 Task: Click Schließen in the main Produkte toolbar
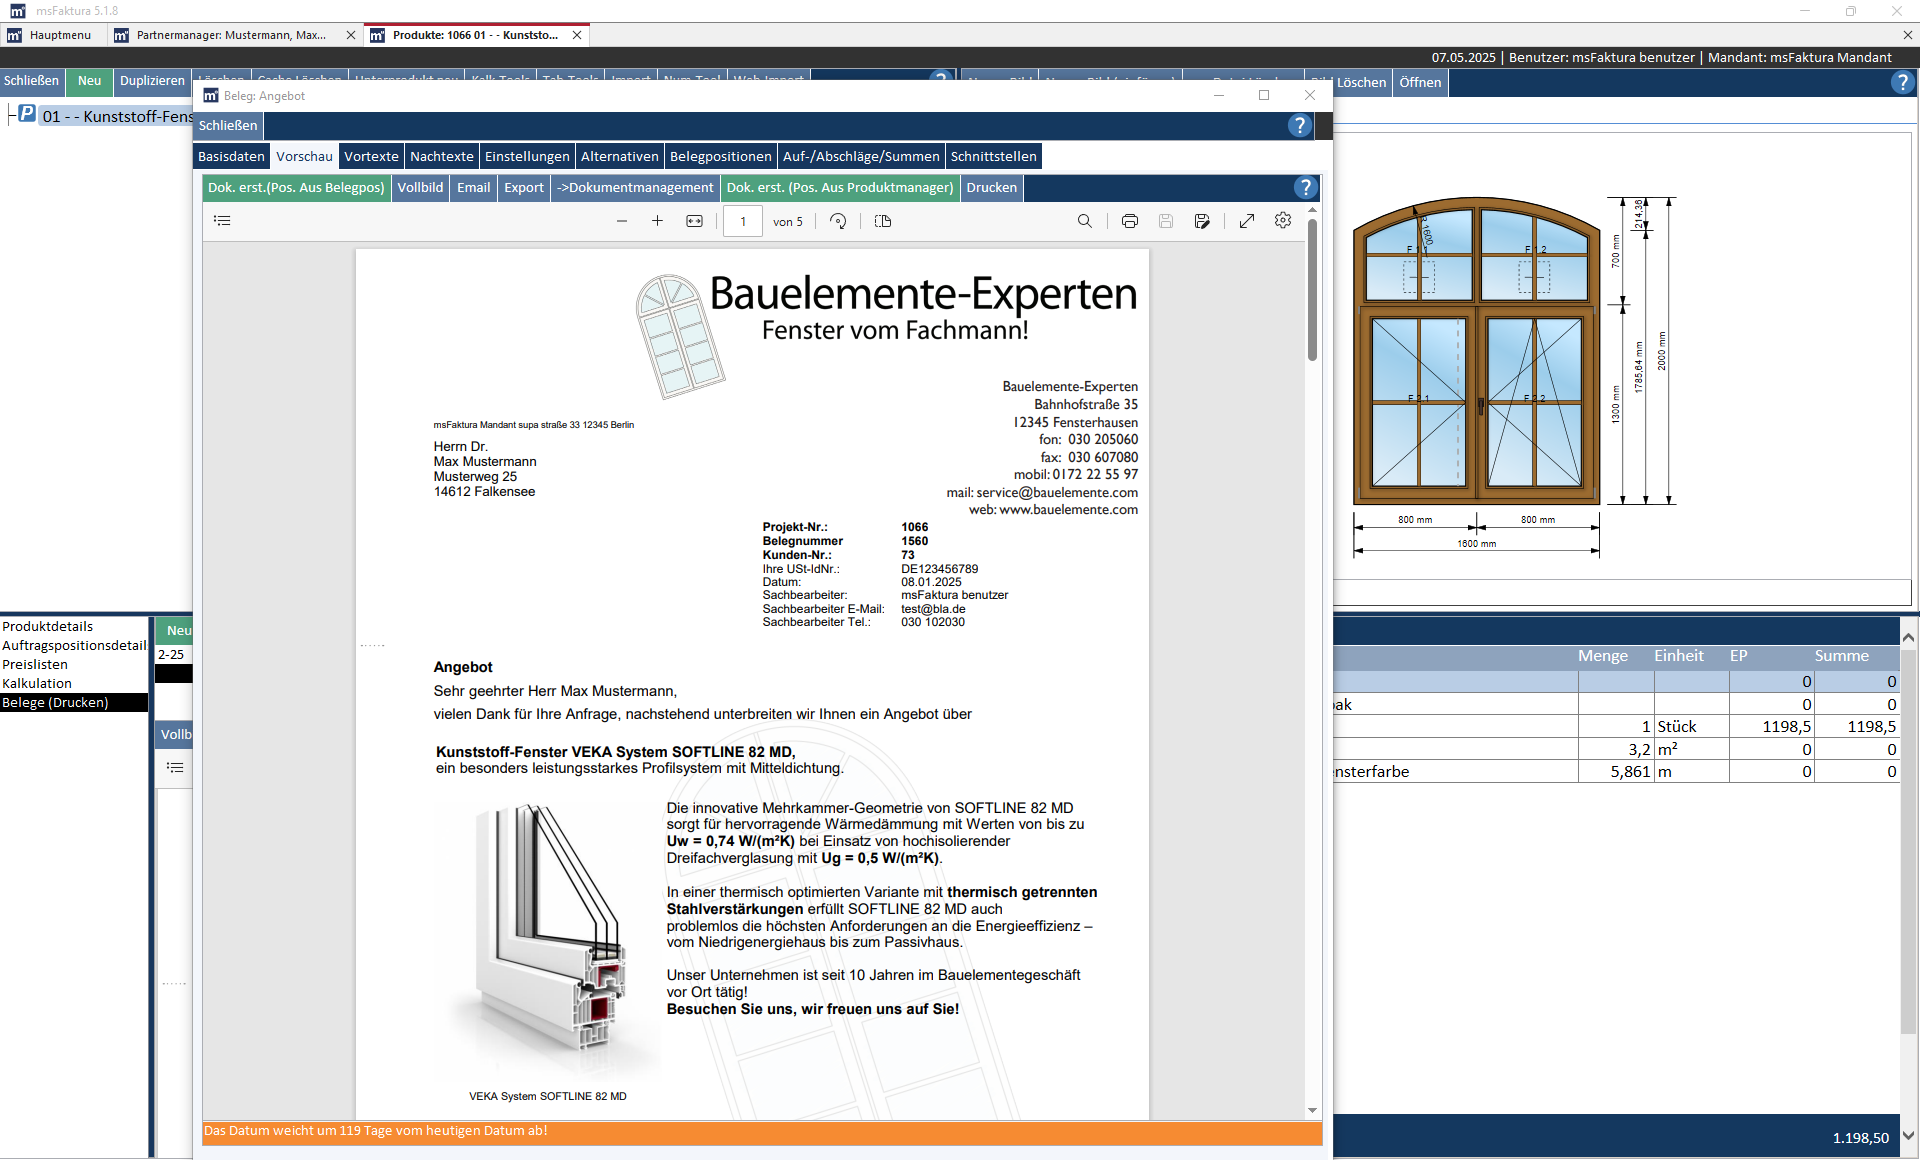tap(32, 81)
